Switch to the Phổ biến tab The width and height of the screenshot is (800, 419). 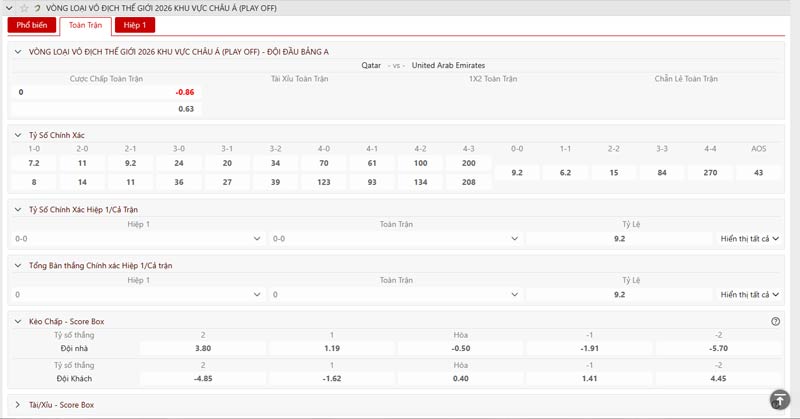(x=31, y=26)
